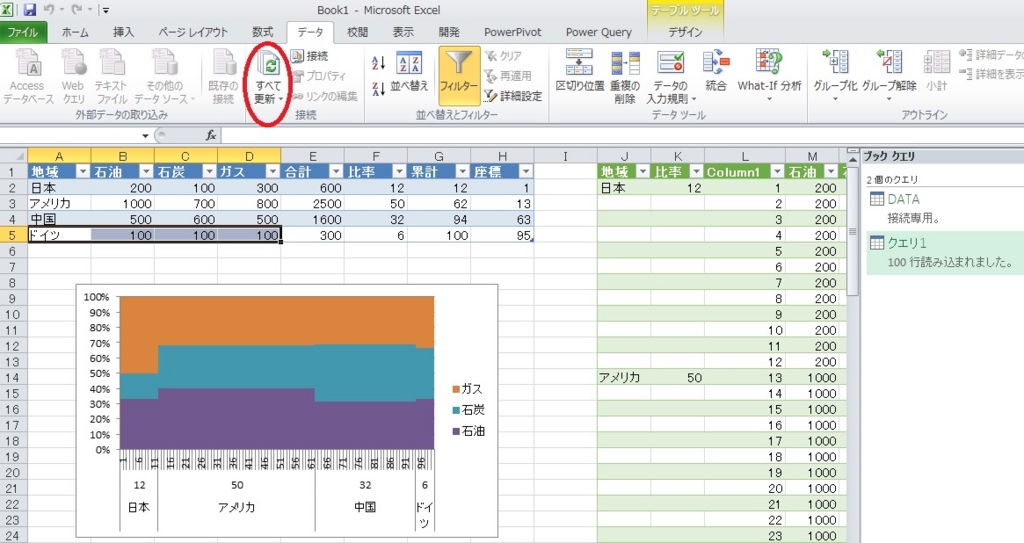Open filter dropdown for 累計 column

tap(463, 172)
